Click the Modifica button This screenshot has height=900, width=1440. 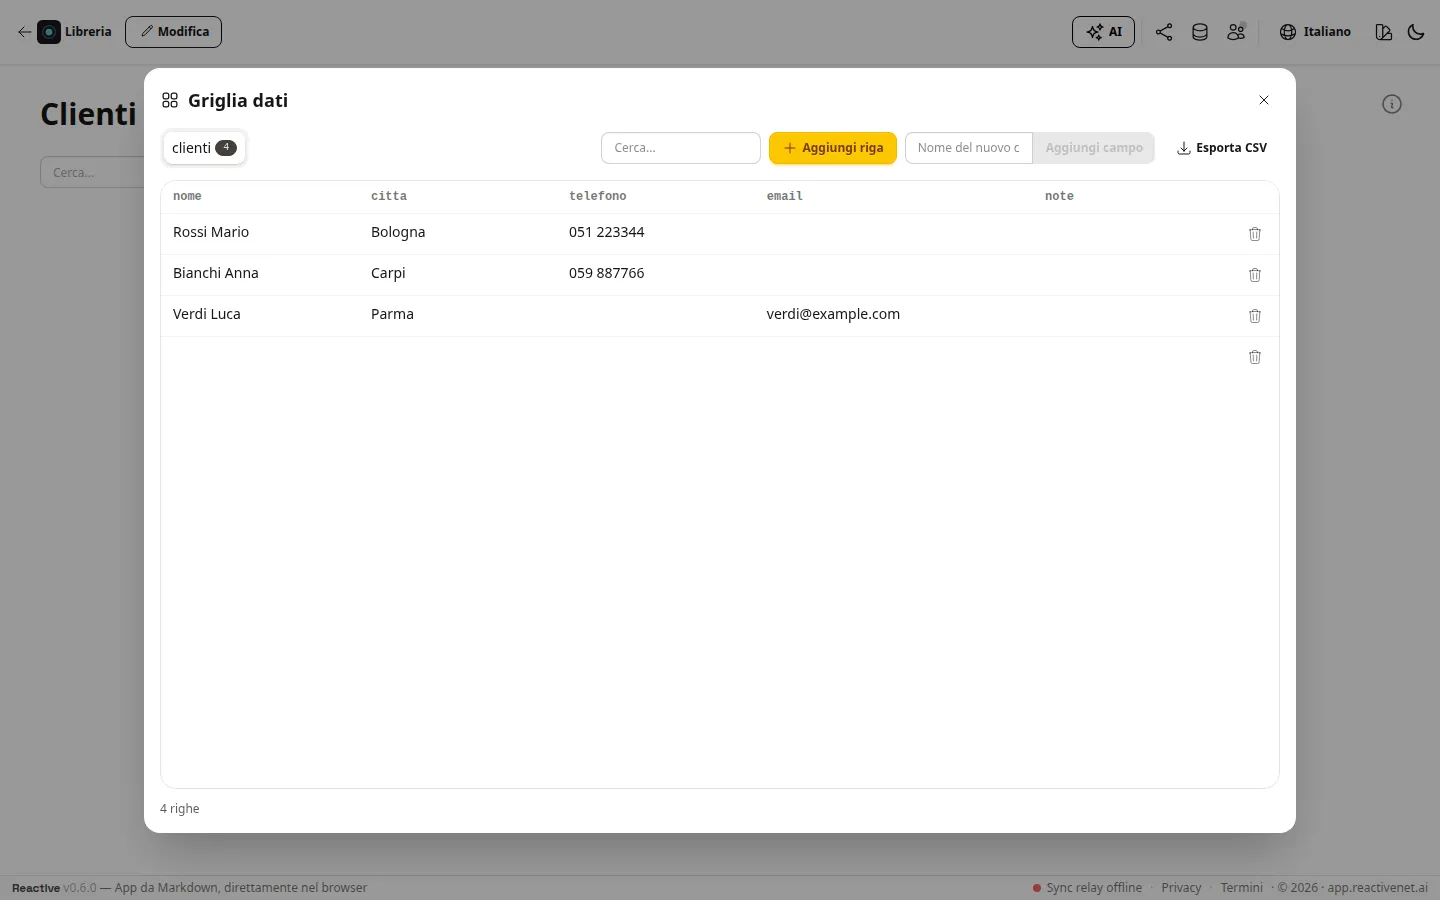[x=173, y=32]
